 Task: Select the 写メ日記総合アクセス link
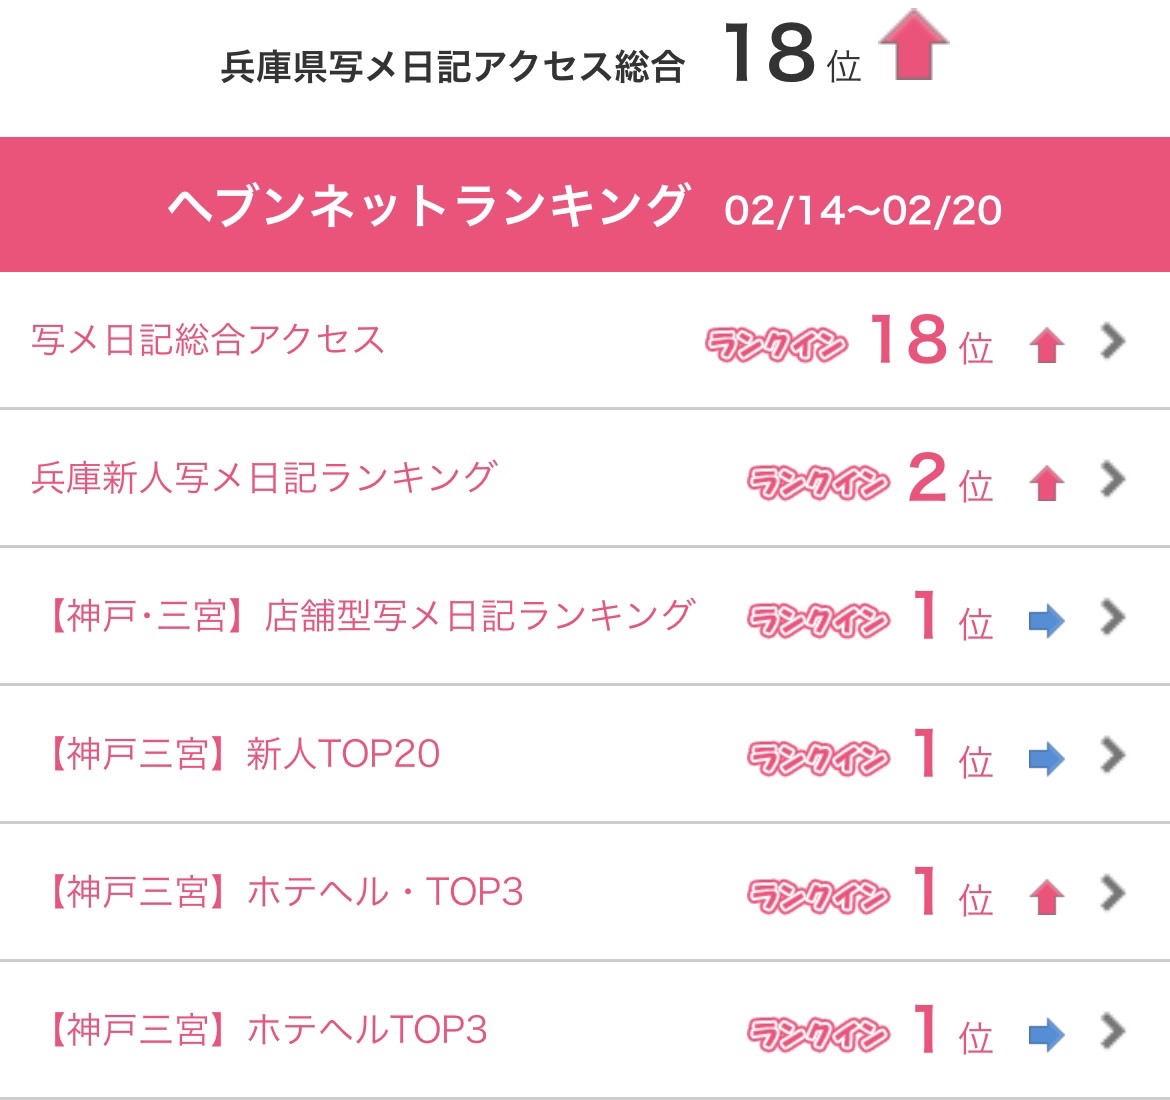207,340
